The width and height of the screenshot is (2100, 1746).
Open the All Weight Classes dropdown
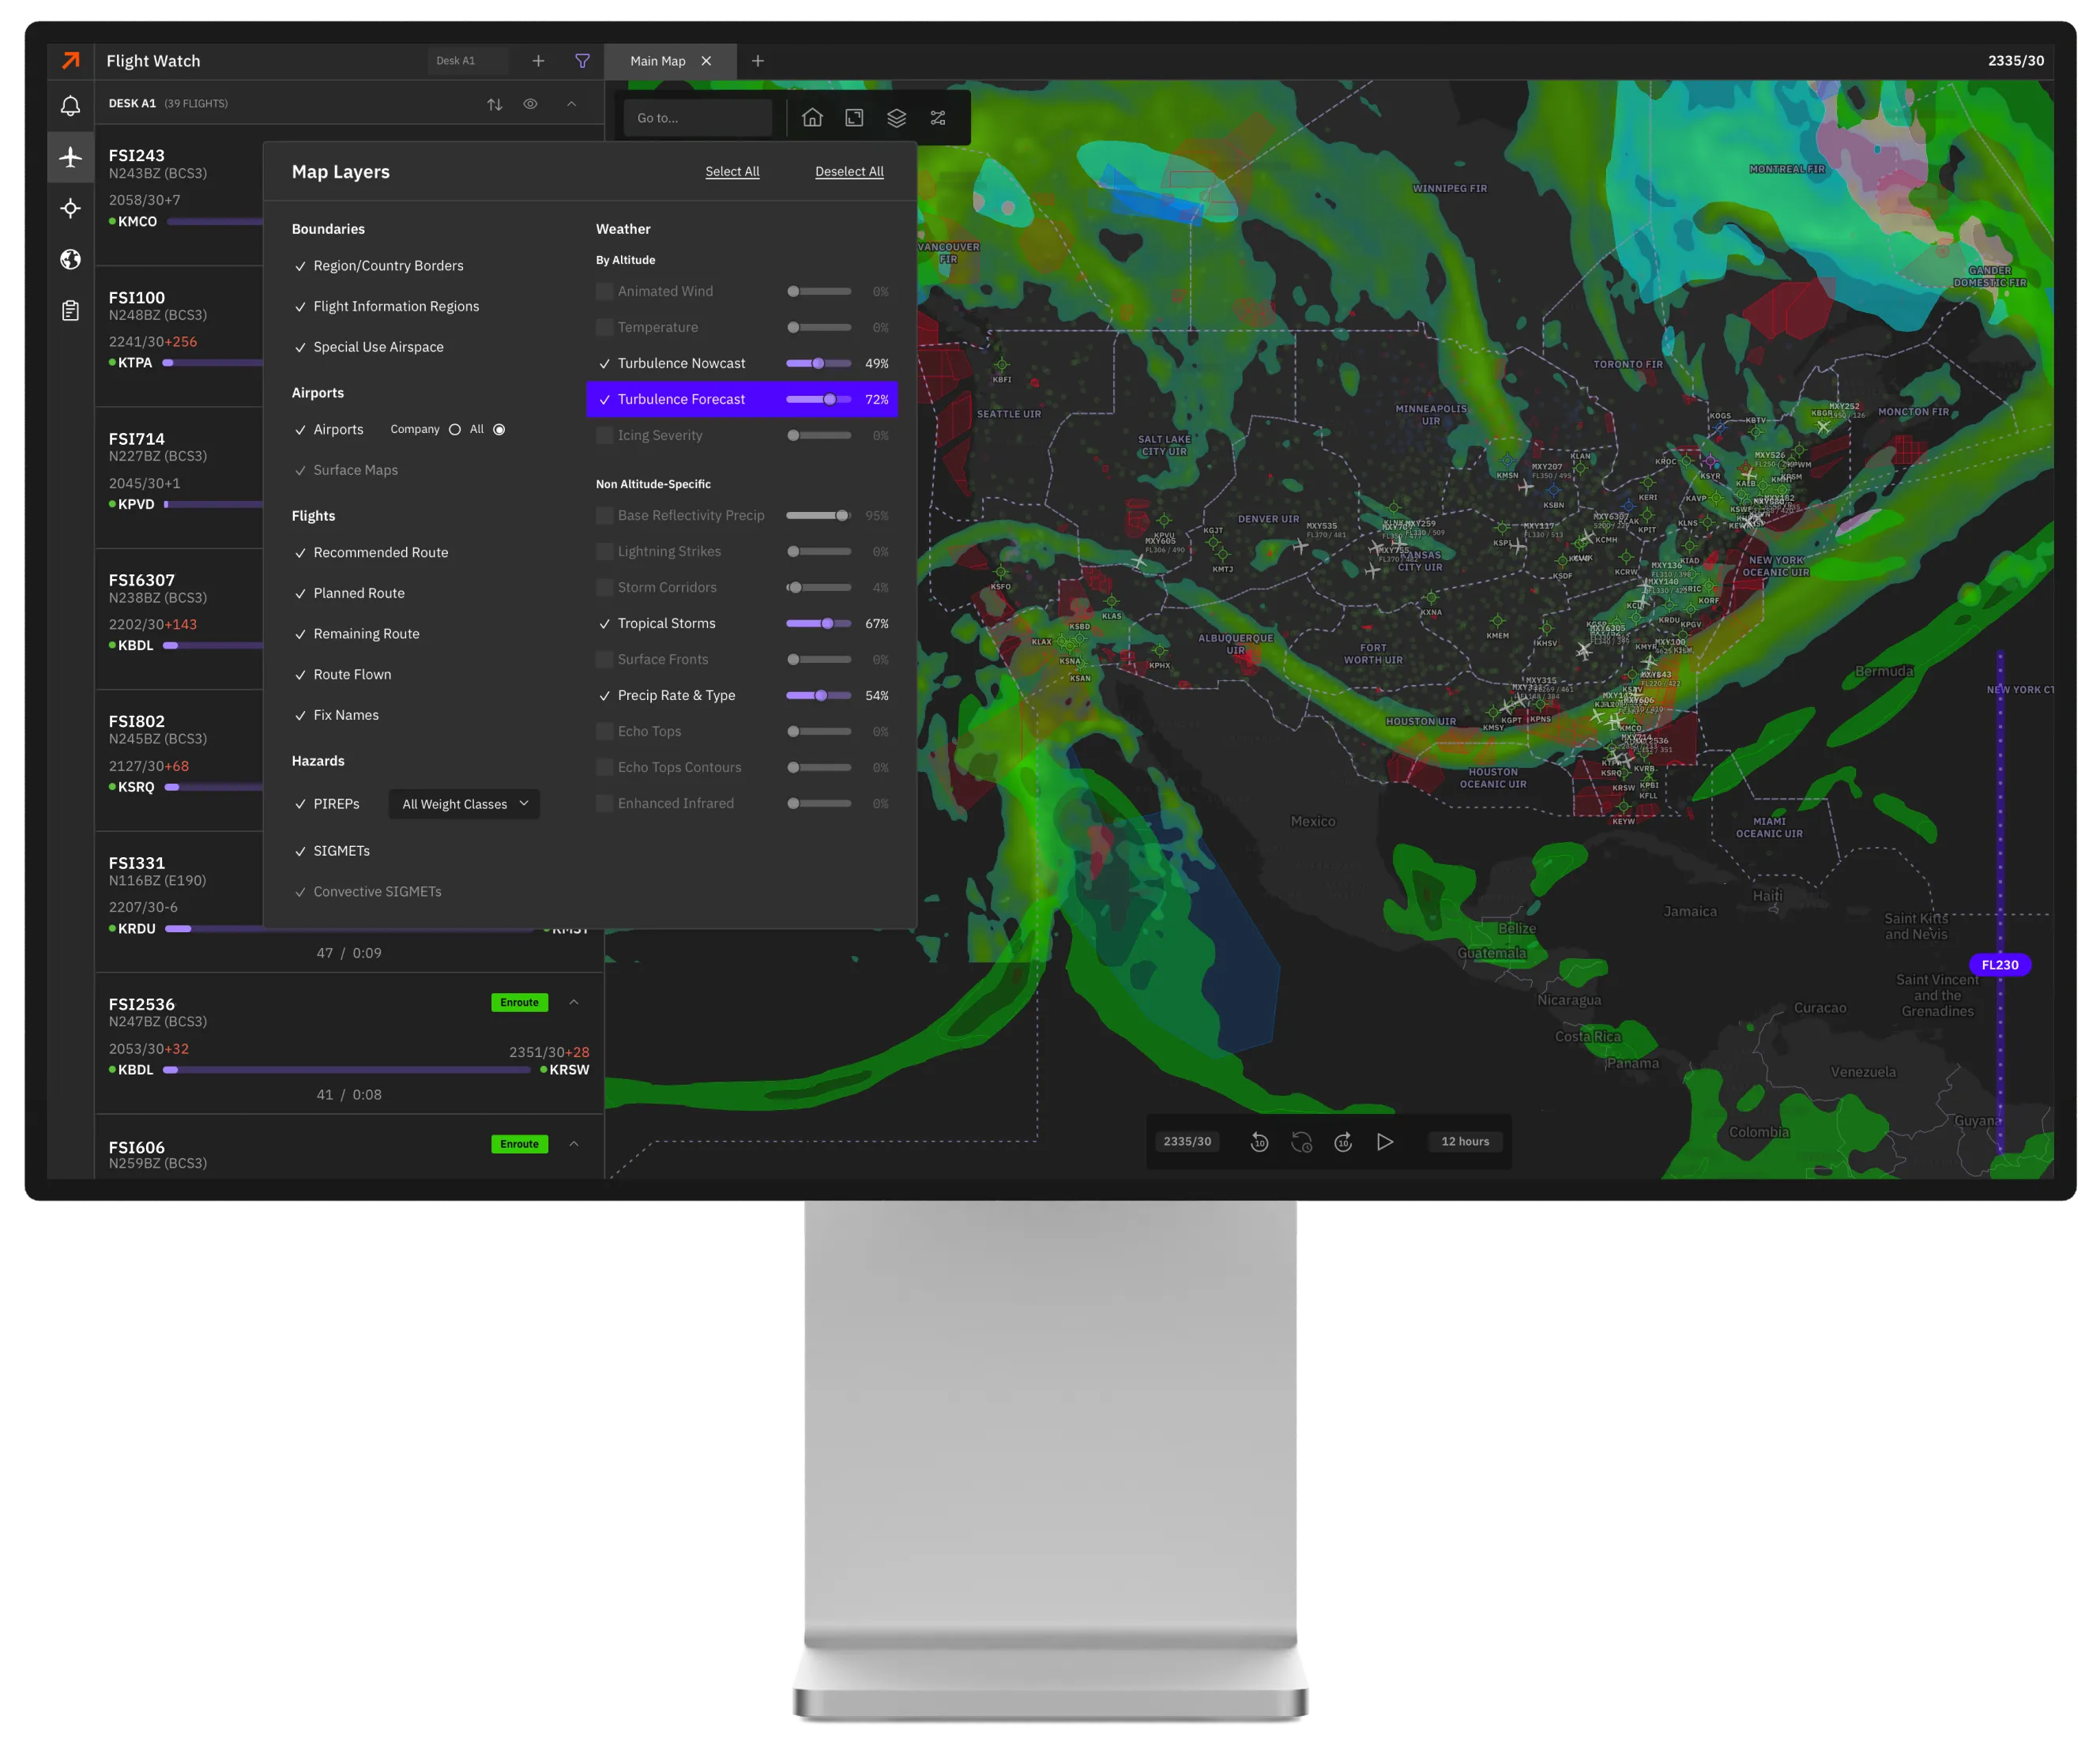pyautogui.click(x=464, y=804)
